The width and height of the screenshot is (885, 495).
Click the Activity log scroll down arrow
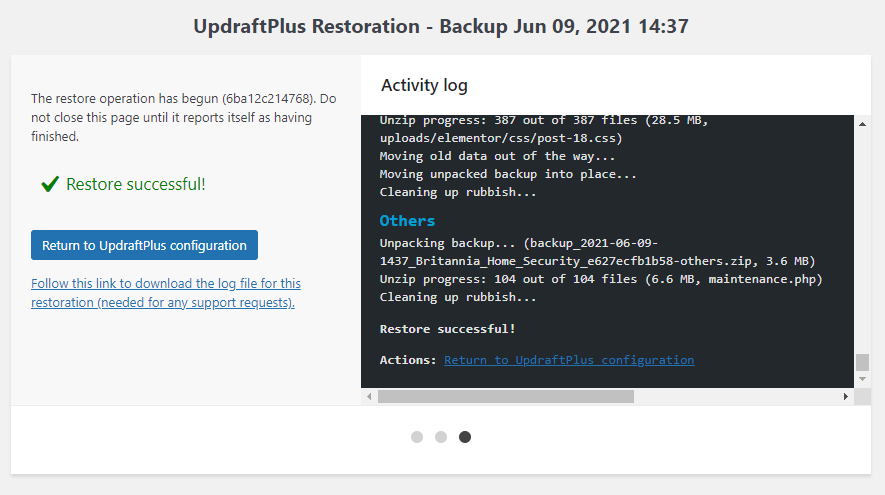pos(862,379)
